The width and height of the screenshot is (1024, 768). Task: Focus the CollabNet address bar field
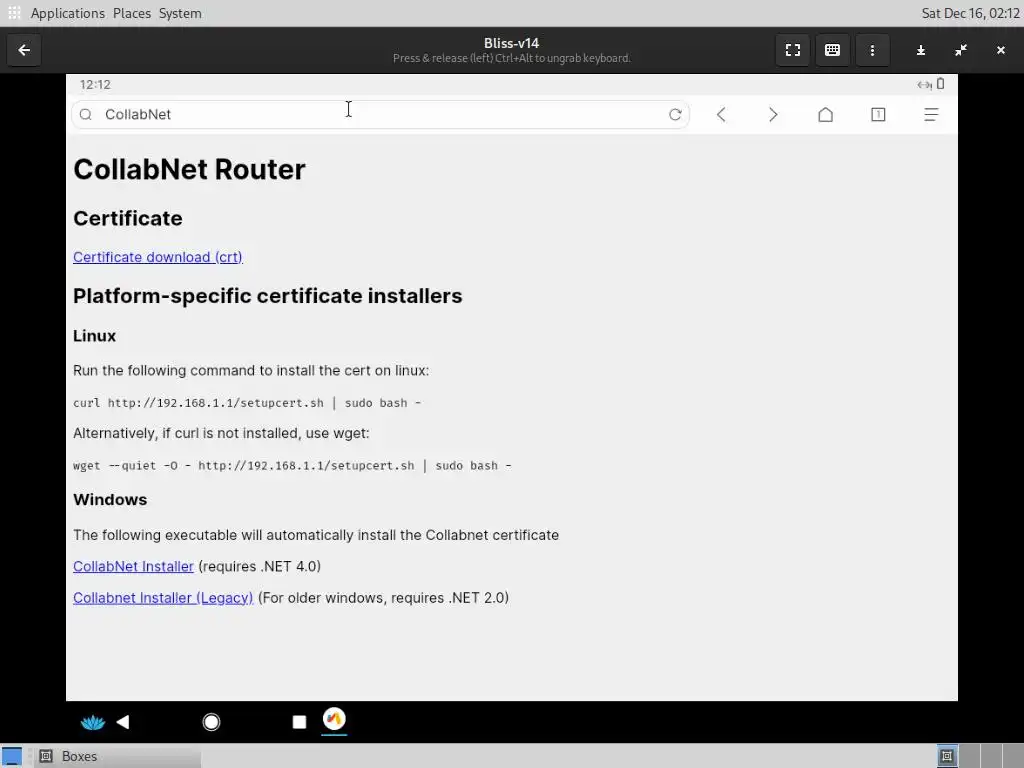click(x=380, y=115)
